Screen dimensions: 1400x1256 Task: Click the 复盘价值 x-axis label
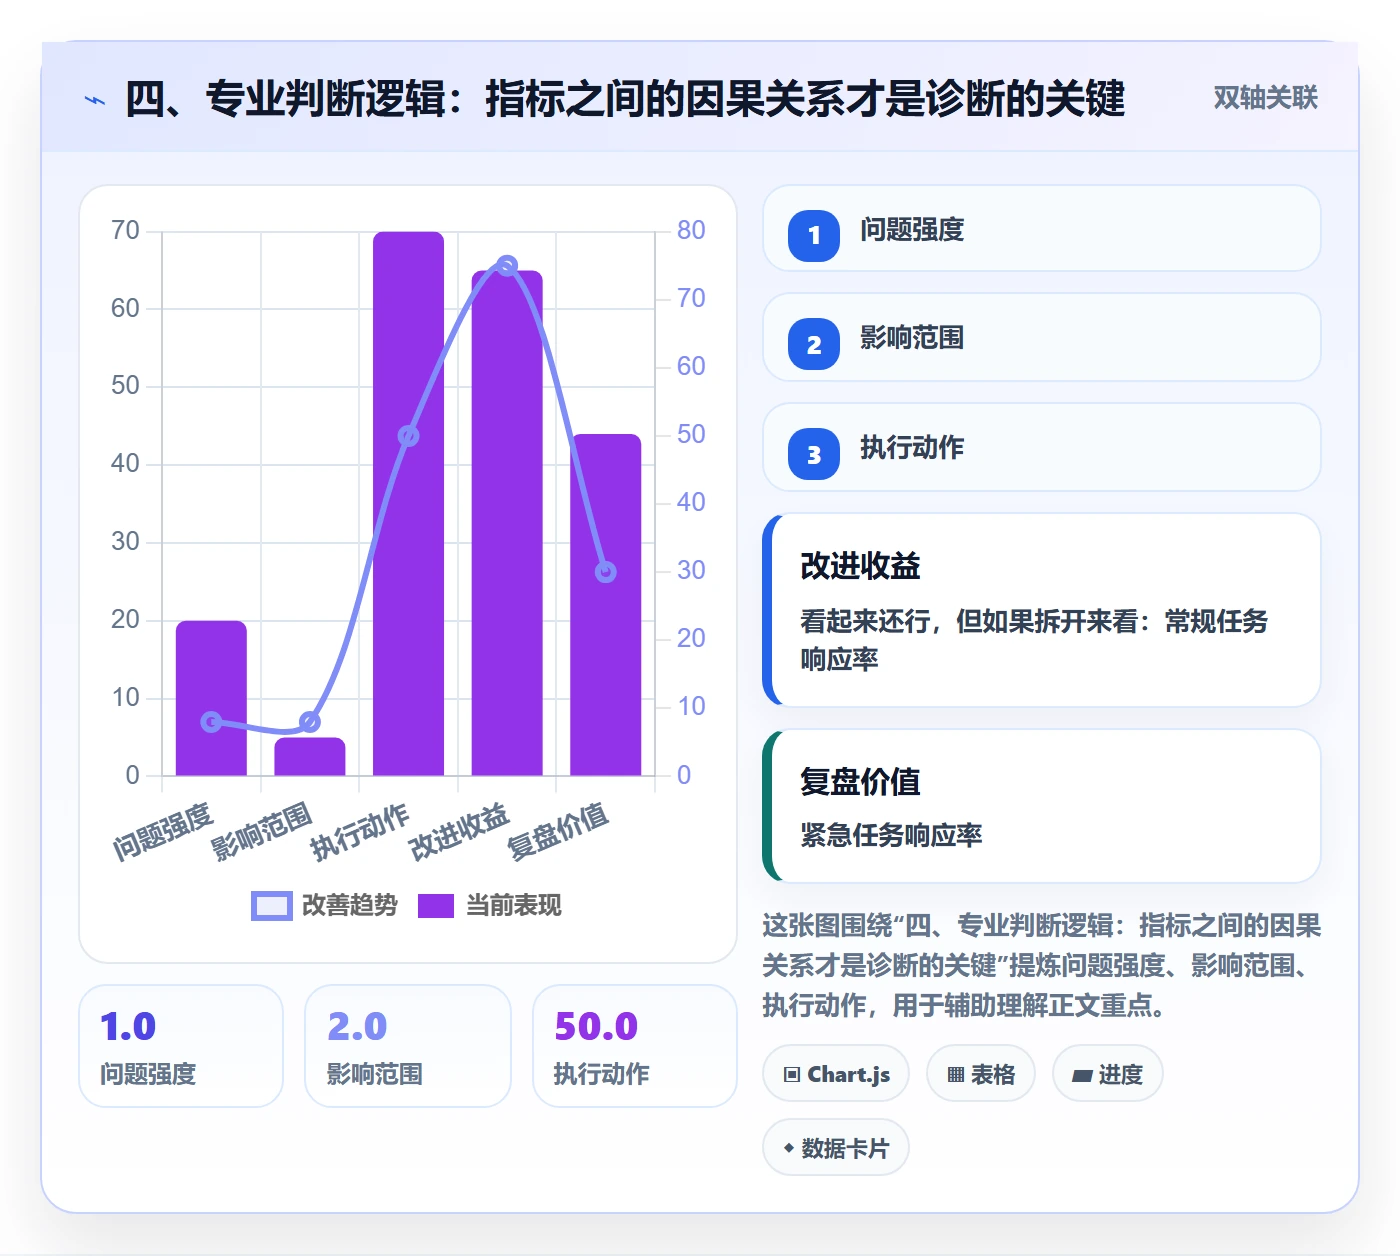point(558,832)
